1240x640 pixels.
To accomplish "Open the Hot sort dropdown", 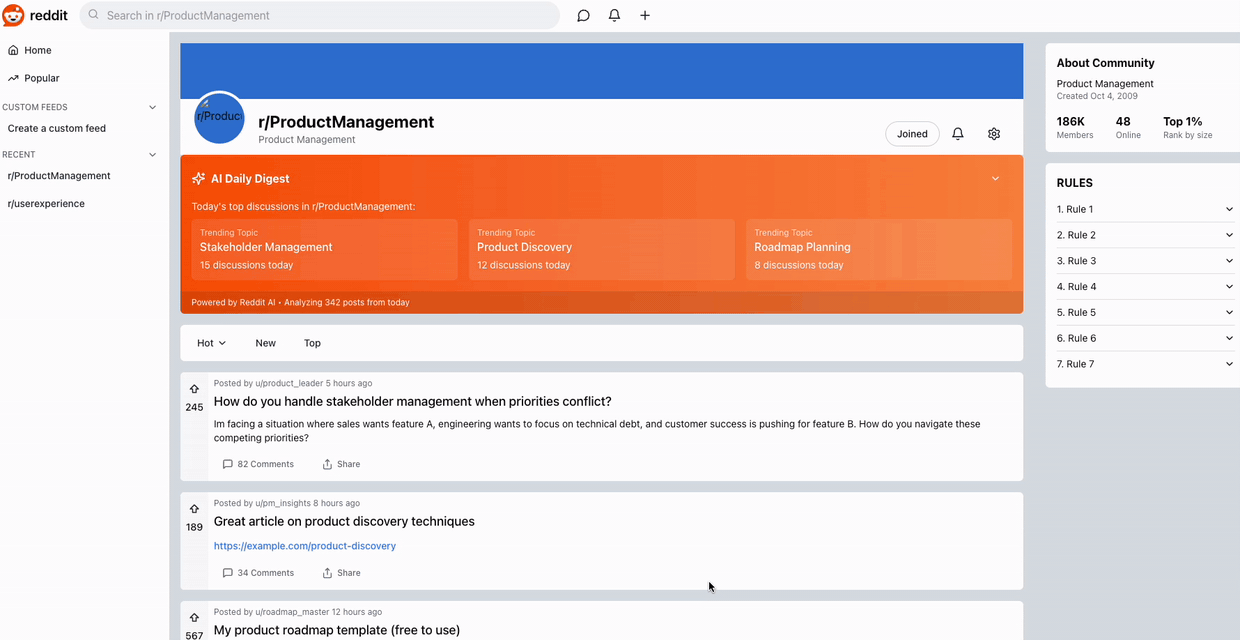I will click(211, 343).
